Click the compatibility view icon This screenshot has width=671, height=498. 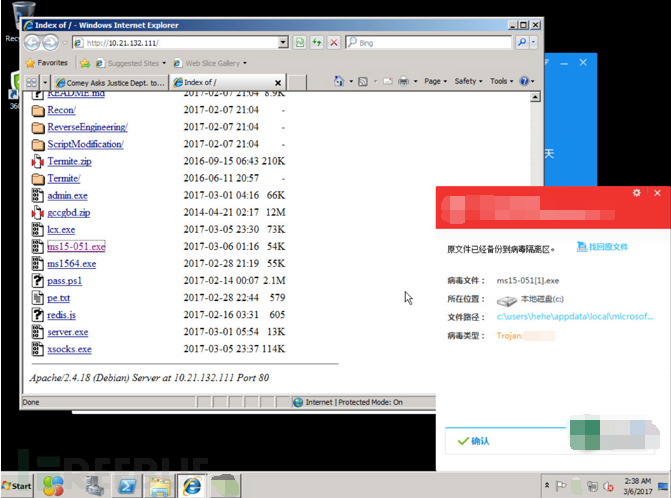(300, 42)
